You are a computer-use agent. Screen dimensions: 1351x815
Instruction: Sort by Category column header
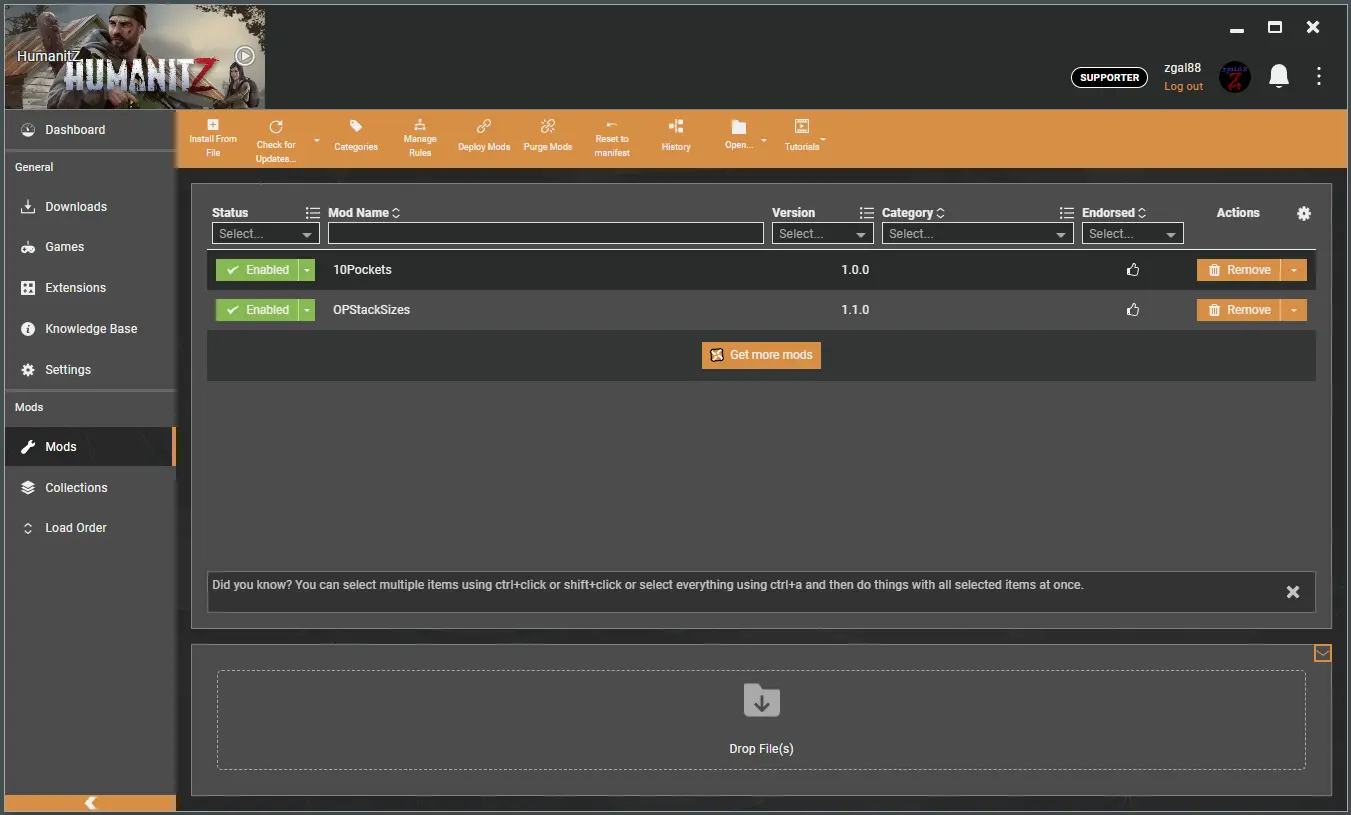point(913,213)
